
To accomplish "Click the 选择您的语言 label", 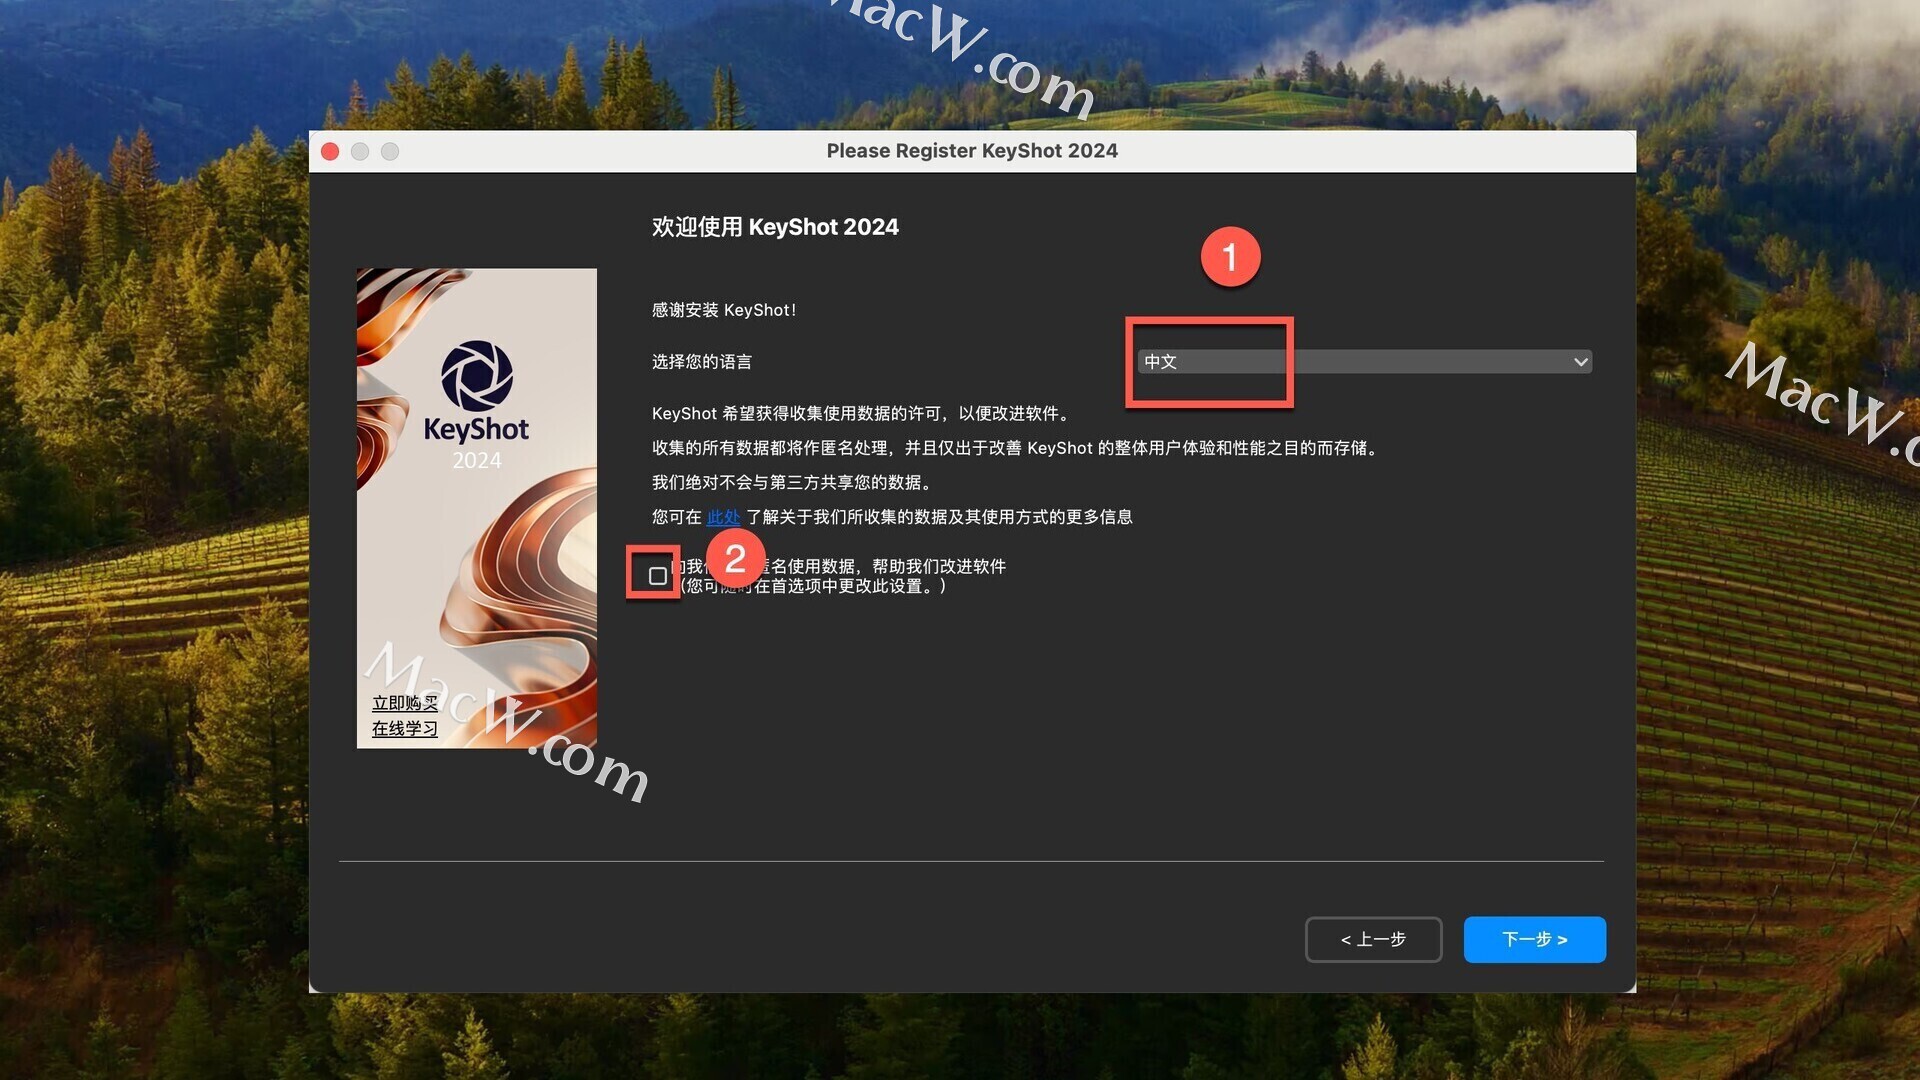I will pyautogui.click(x=702, y=362).
